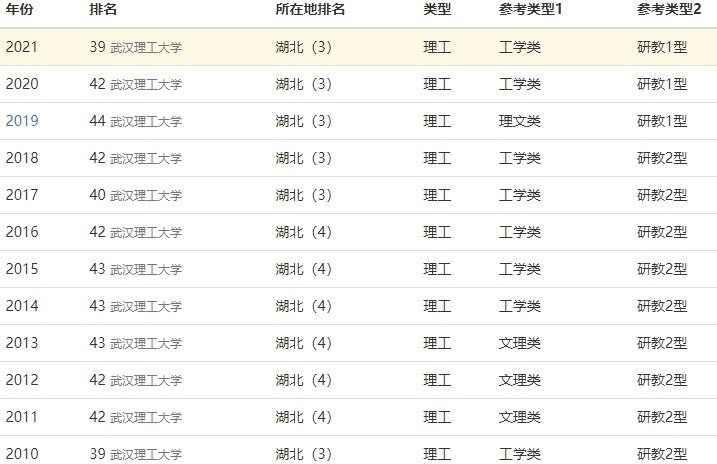Select the 排名 column header
The image size is (717, 464).
point(103,9)
